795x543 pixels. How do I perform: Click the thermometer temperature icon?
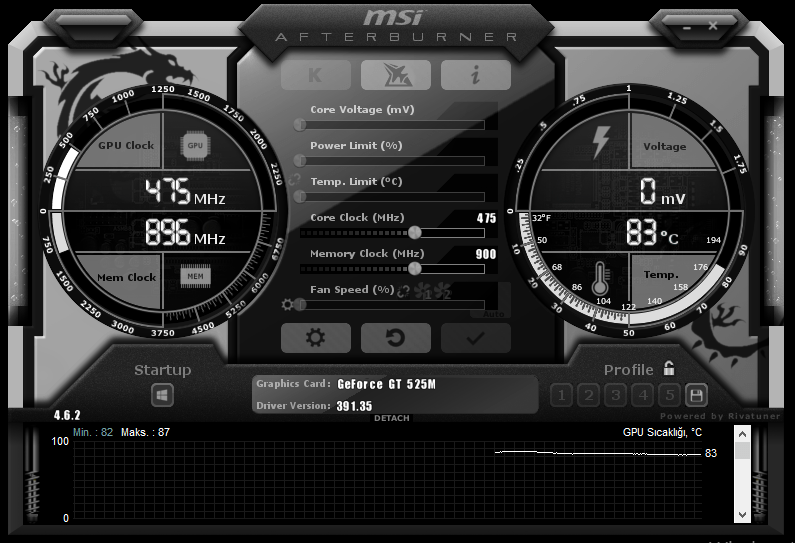(x=600, y=278)
